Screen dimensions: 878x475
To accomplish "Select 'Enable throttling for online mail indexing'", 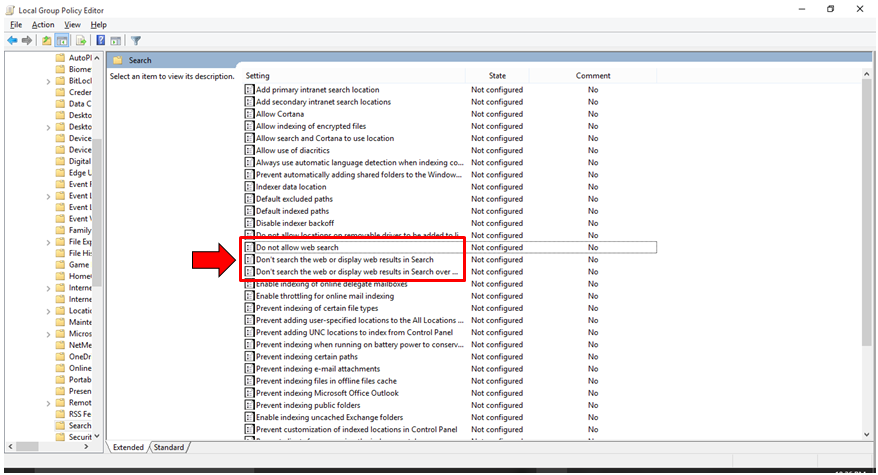I will point(325,296).
